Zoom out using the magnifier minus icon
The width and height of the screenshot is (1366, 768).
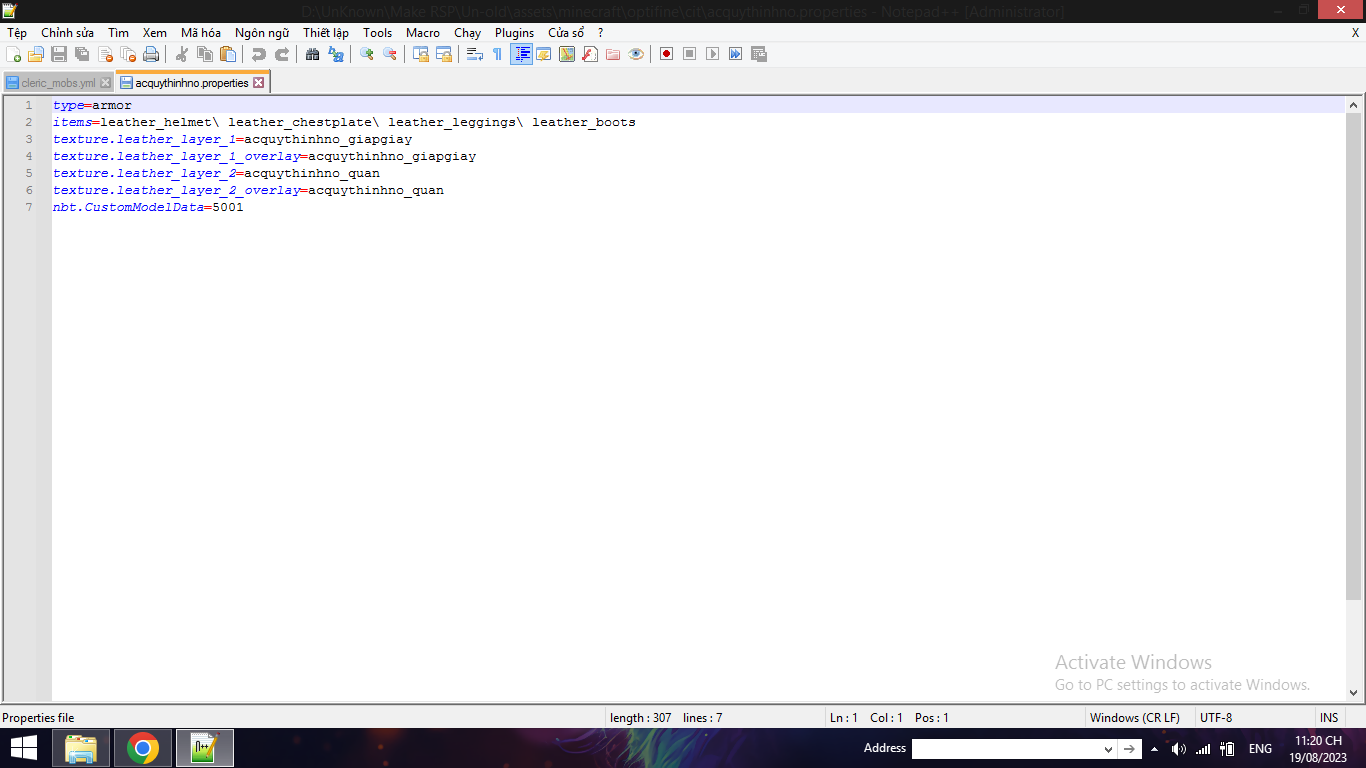[x=390, y=54]
